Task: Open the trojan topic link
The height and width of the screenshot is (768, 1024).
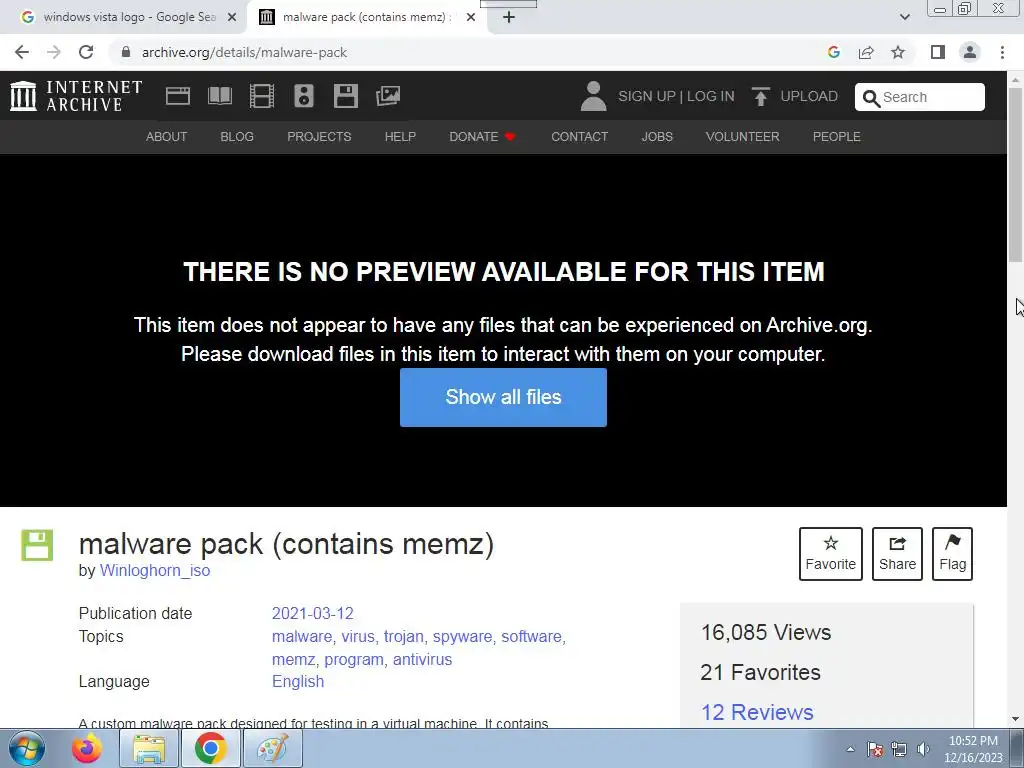Action: 404,636
